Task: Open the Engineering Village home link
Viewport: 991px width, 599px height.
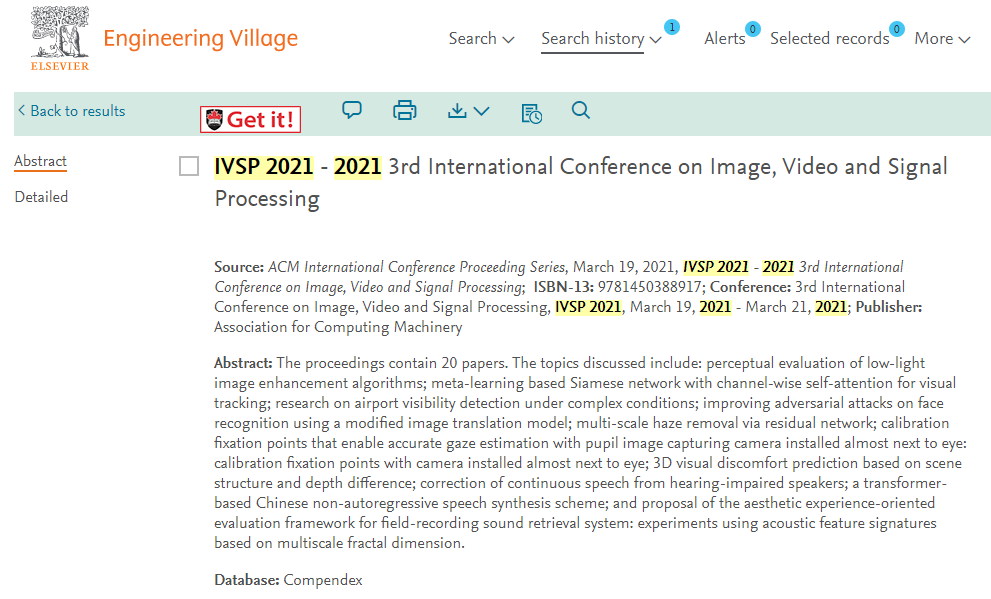Action: pyautogui.click(x=200, y=39)
